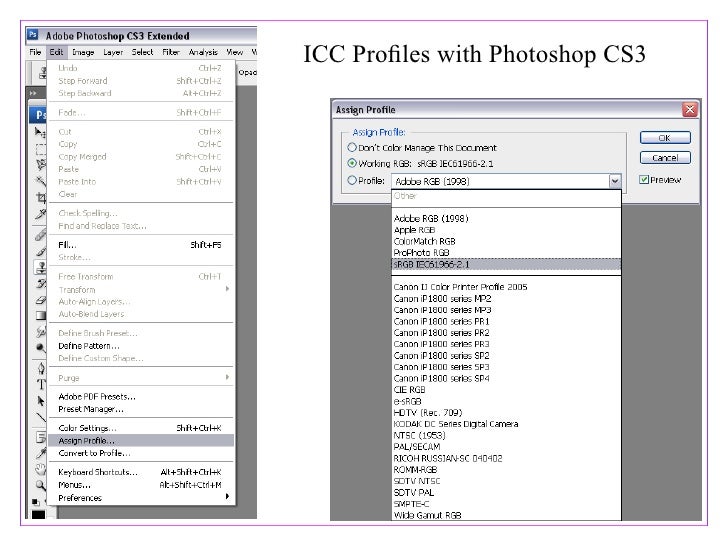This screenshot has height=546, width=728.
Task: Select the Move tool
Action: pos(40,132)
